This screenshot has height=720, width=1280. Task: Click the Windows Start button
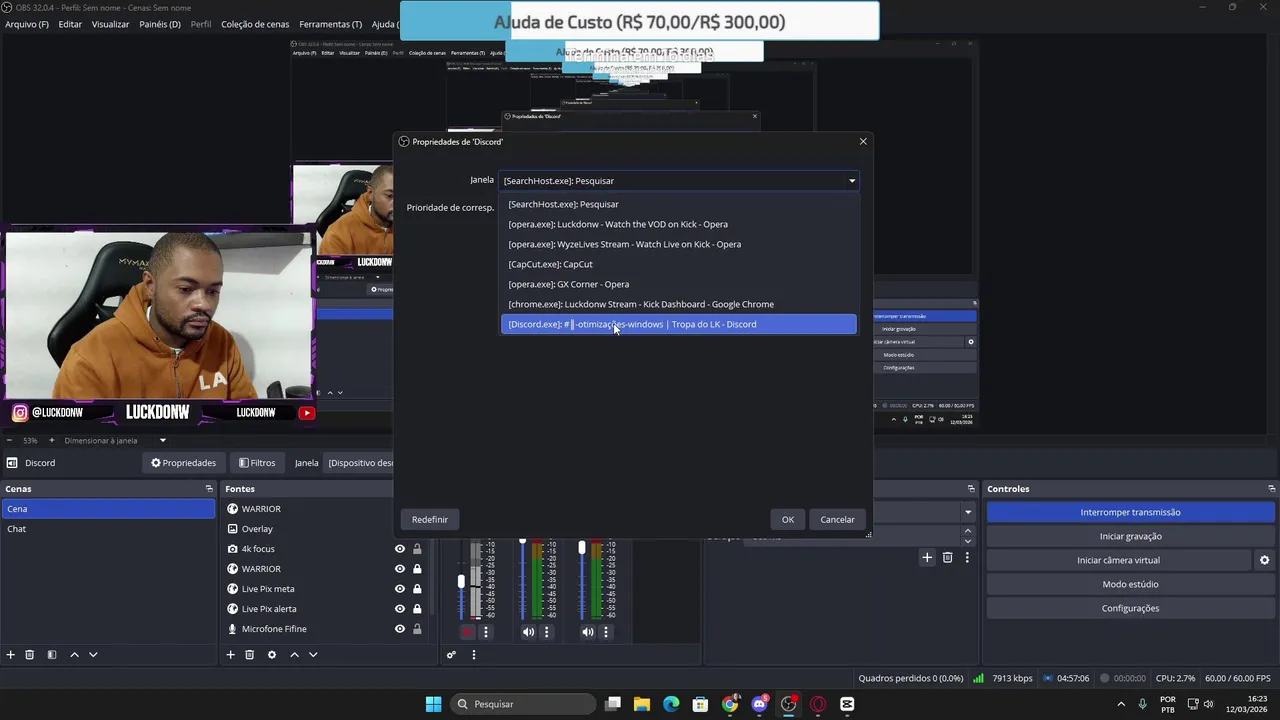pos(433,704)
